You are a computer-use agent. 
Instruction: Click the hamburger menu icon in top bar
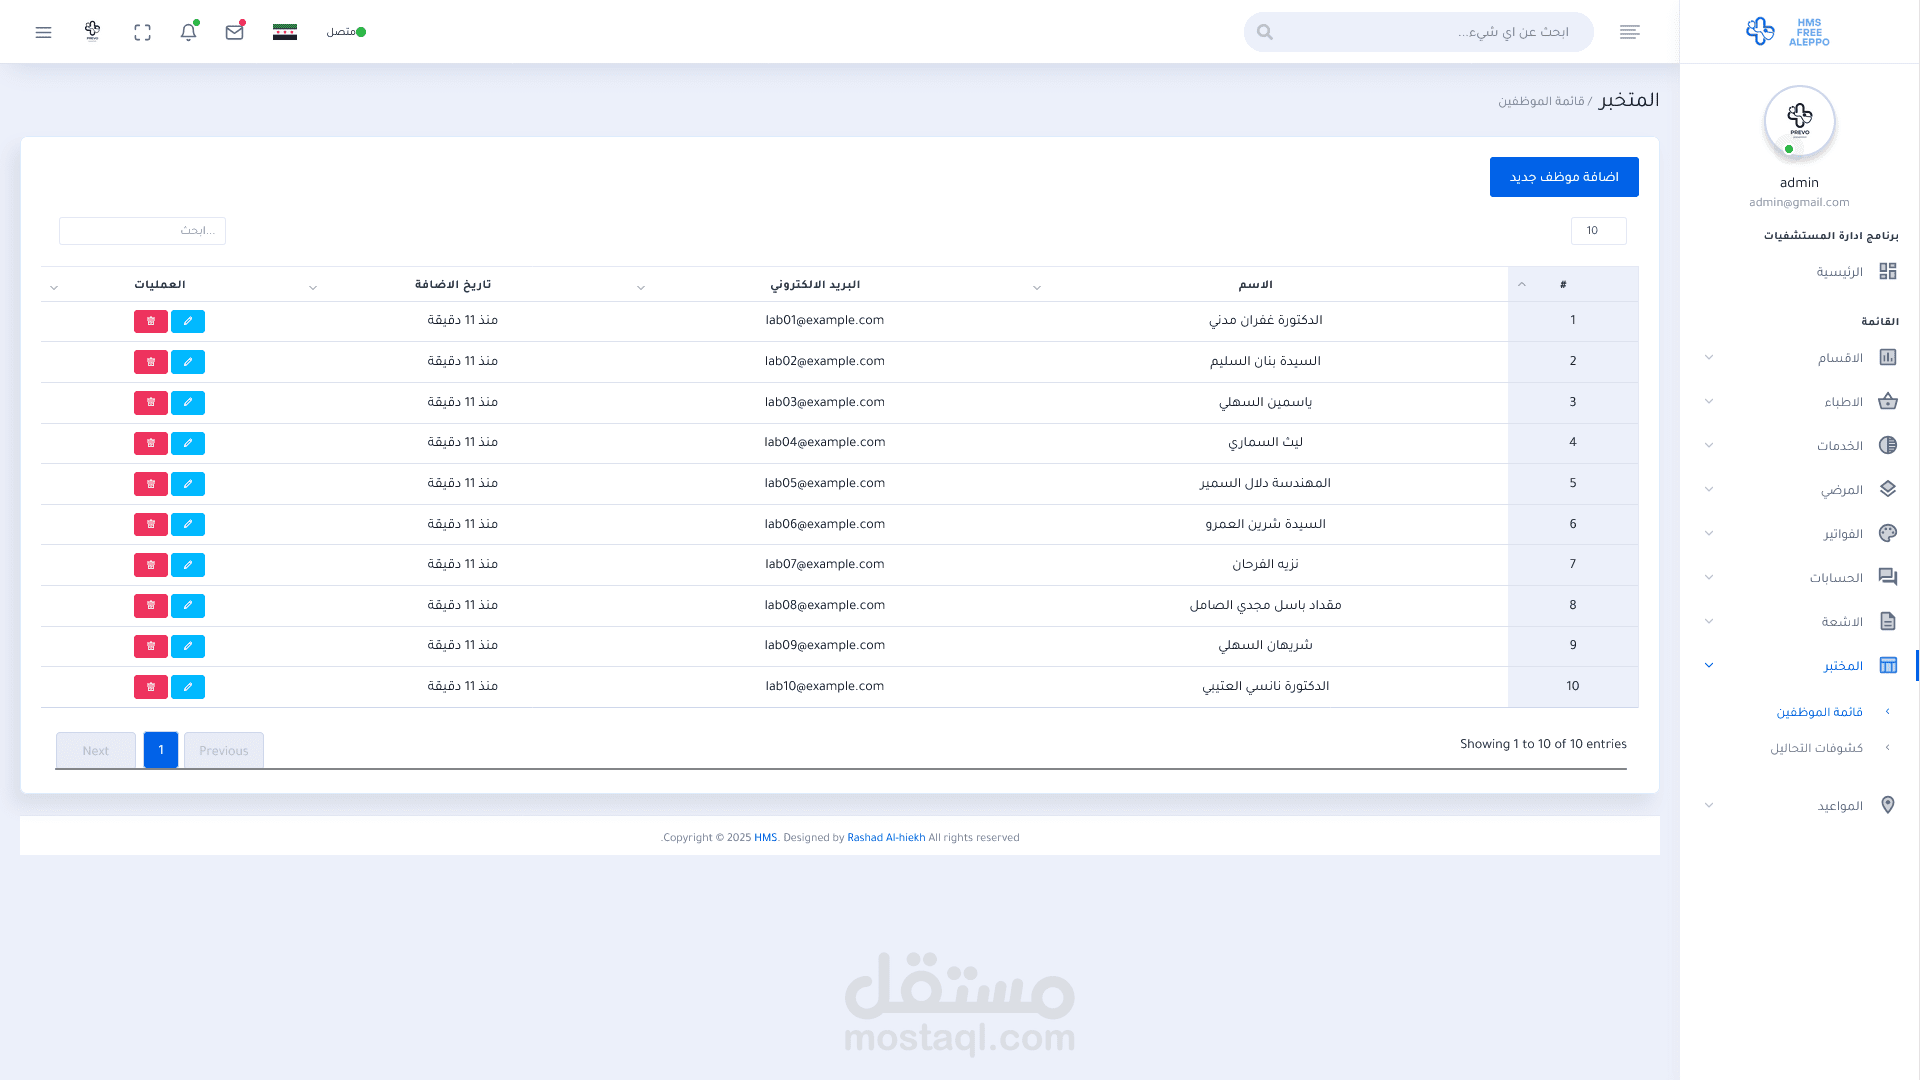[43, 32]
